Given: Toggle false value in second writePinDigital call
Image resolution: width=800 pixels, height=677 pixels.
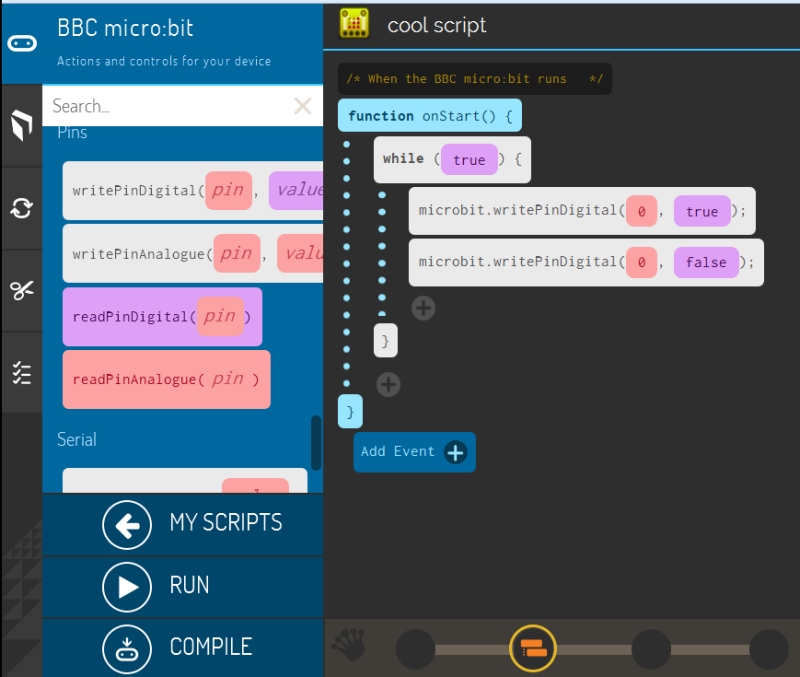Looking at the screenshot, I should point(706,262).
